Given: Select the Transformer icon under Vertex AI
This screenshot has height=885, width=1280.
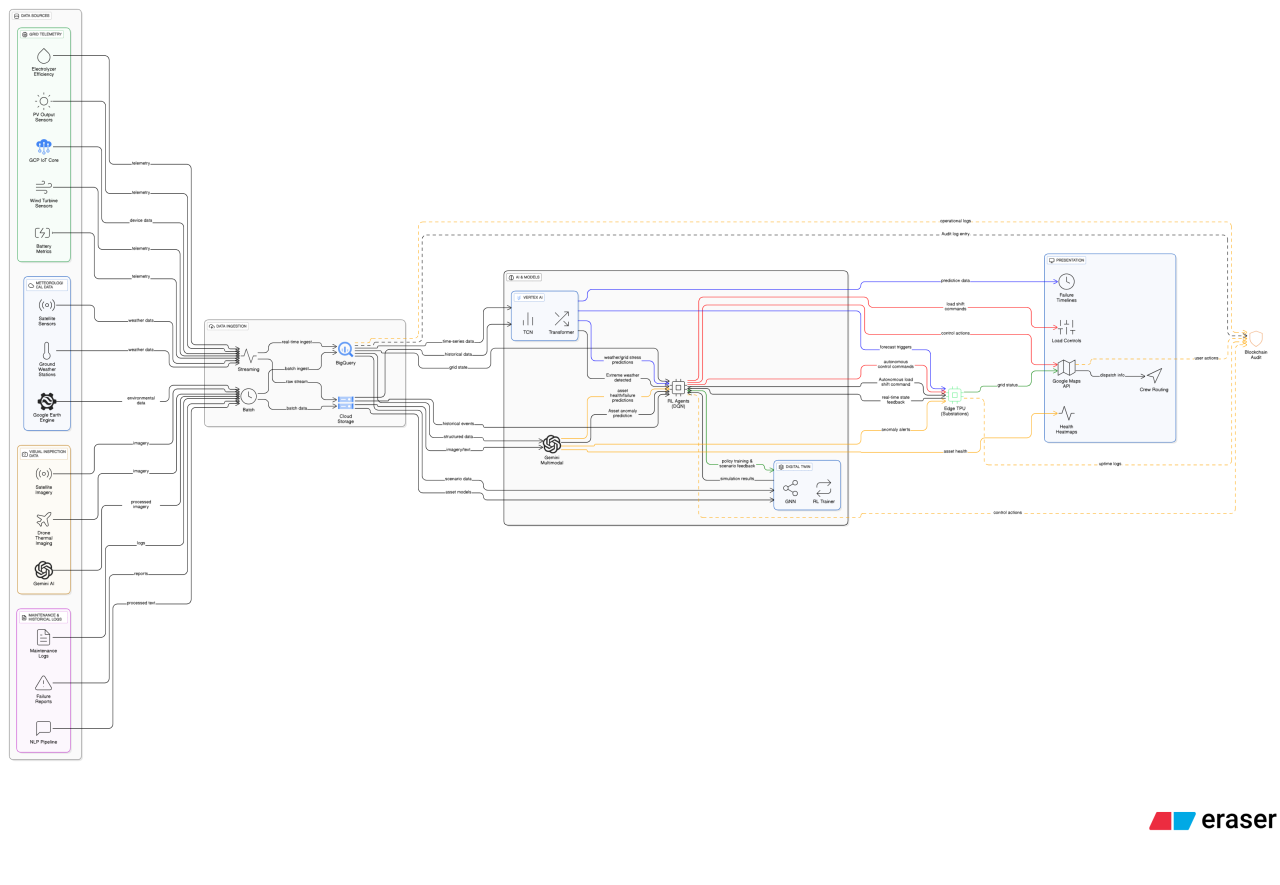Looking at the screenshot, I should coord(562,317).
